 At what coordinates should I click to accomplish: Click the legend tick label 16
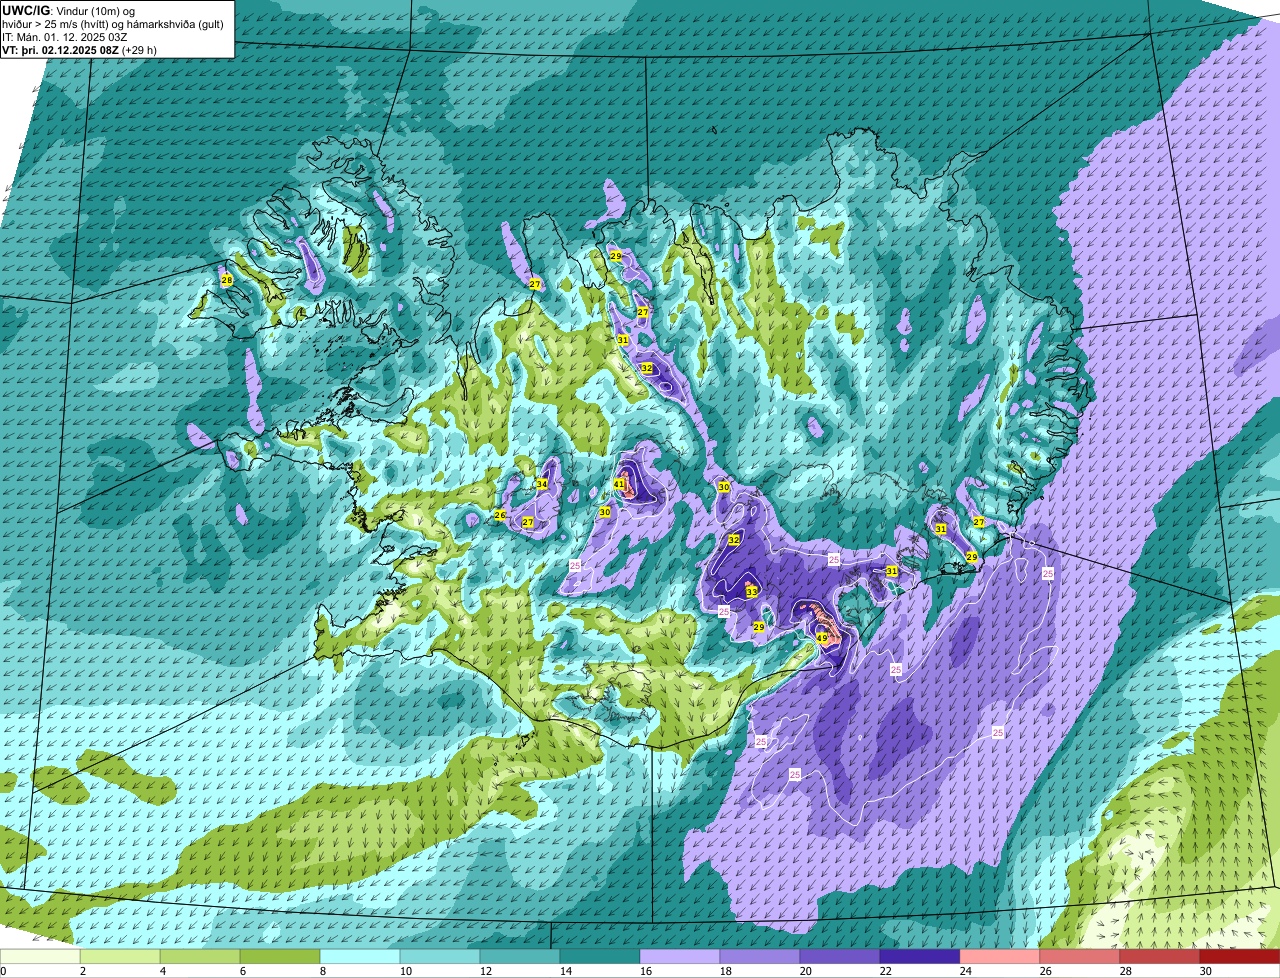point(646,971)
